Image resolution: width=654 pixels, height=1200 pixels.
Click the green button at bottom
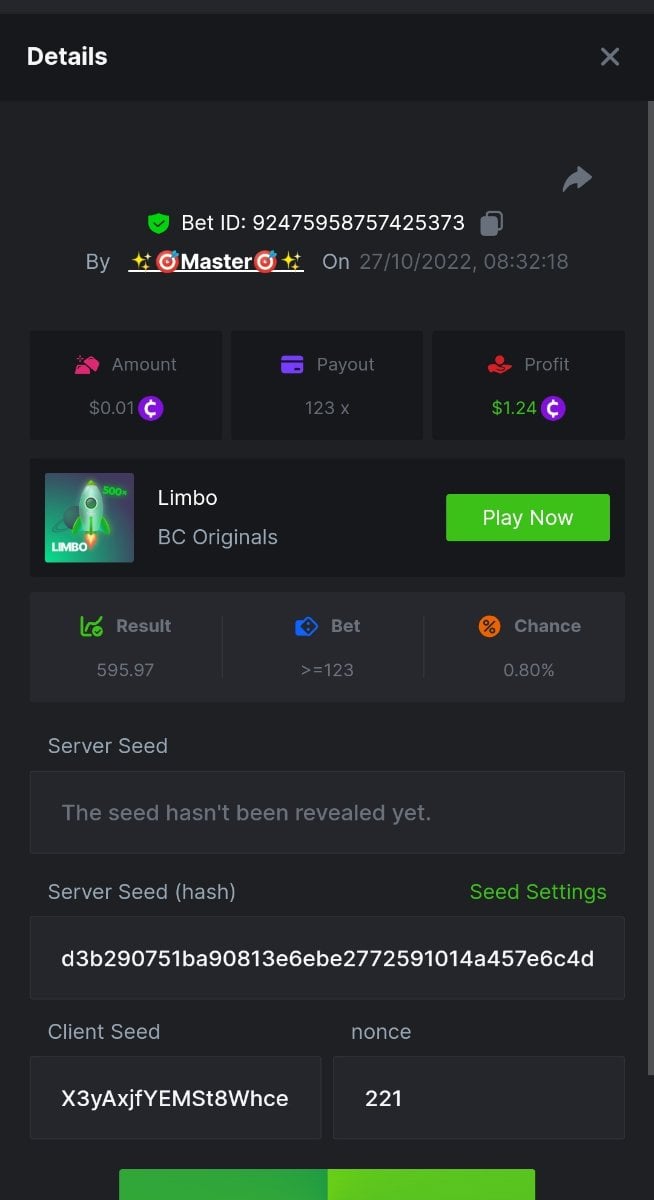coord(327,1185)
